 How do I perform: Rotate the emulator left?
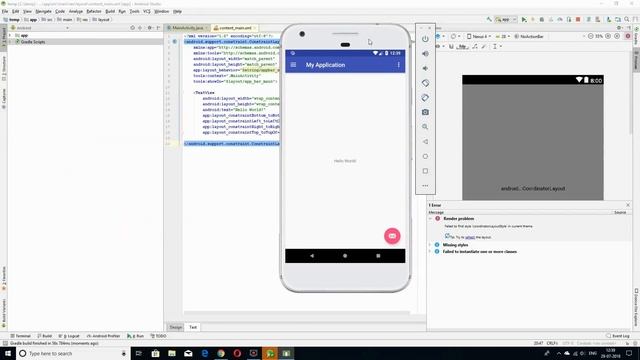point(425,83)
